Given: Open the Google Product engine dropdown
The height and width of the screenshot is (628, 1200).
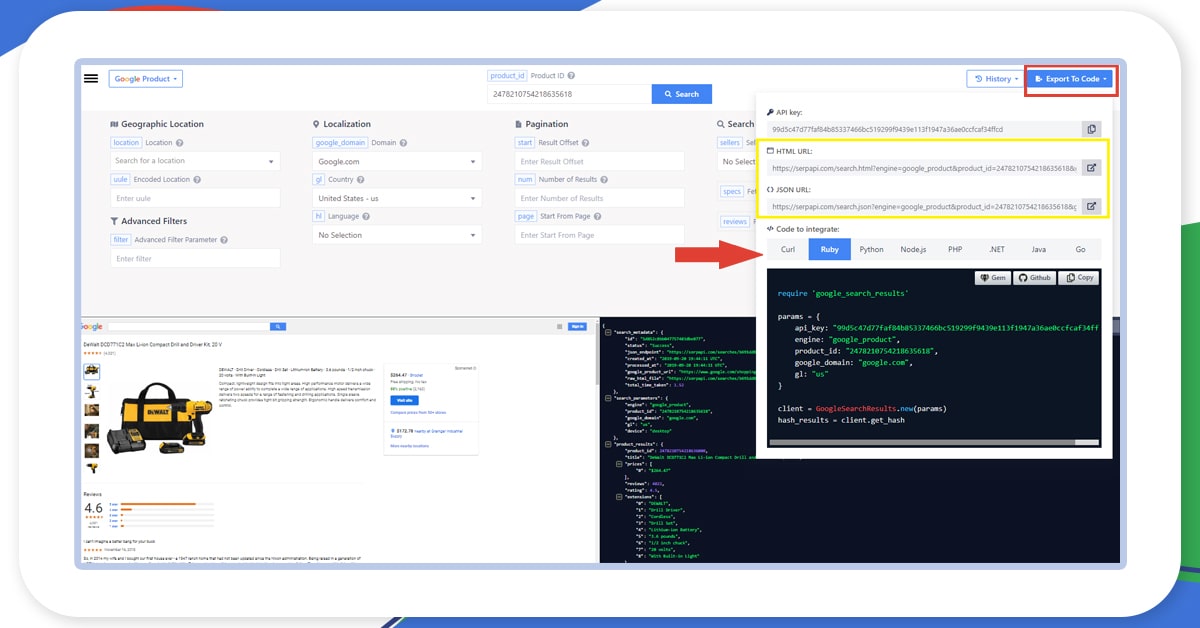Looking at the screenshot, I should tap(146, 79).
